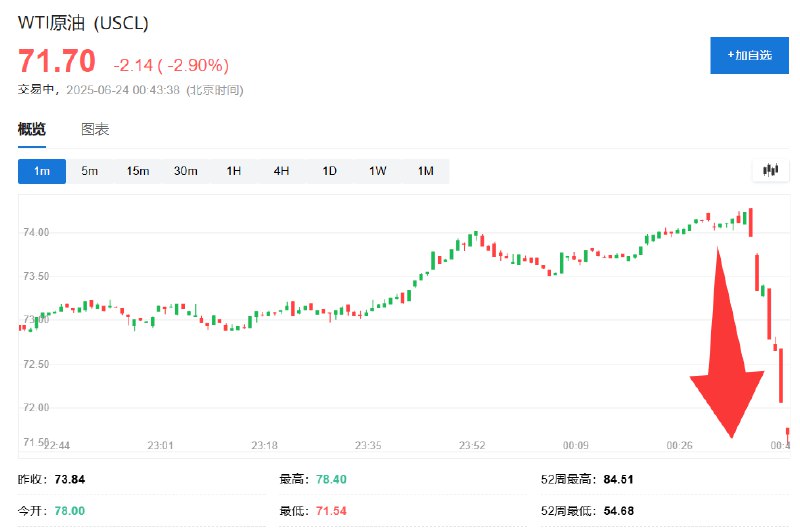Click the 73.50 price axis label
The image size is (800, 531).
(36, 276)
